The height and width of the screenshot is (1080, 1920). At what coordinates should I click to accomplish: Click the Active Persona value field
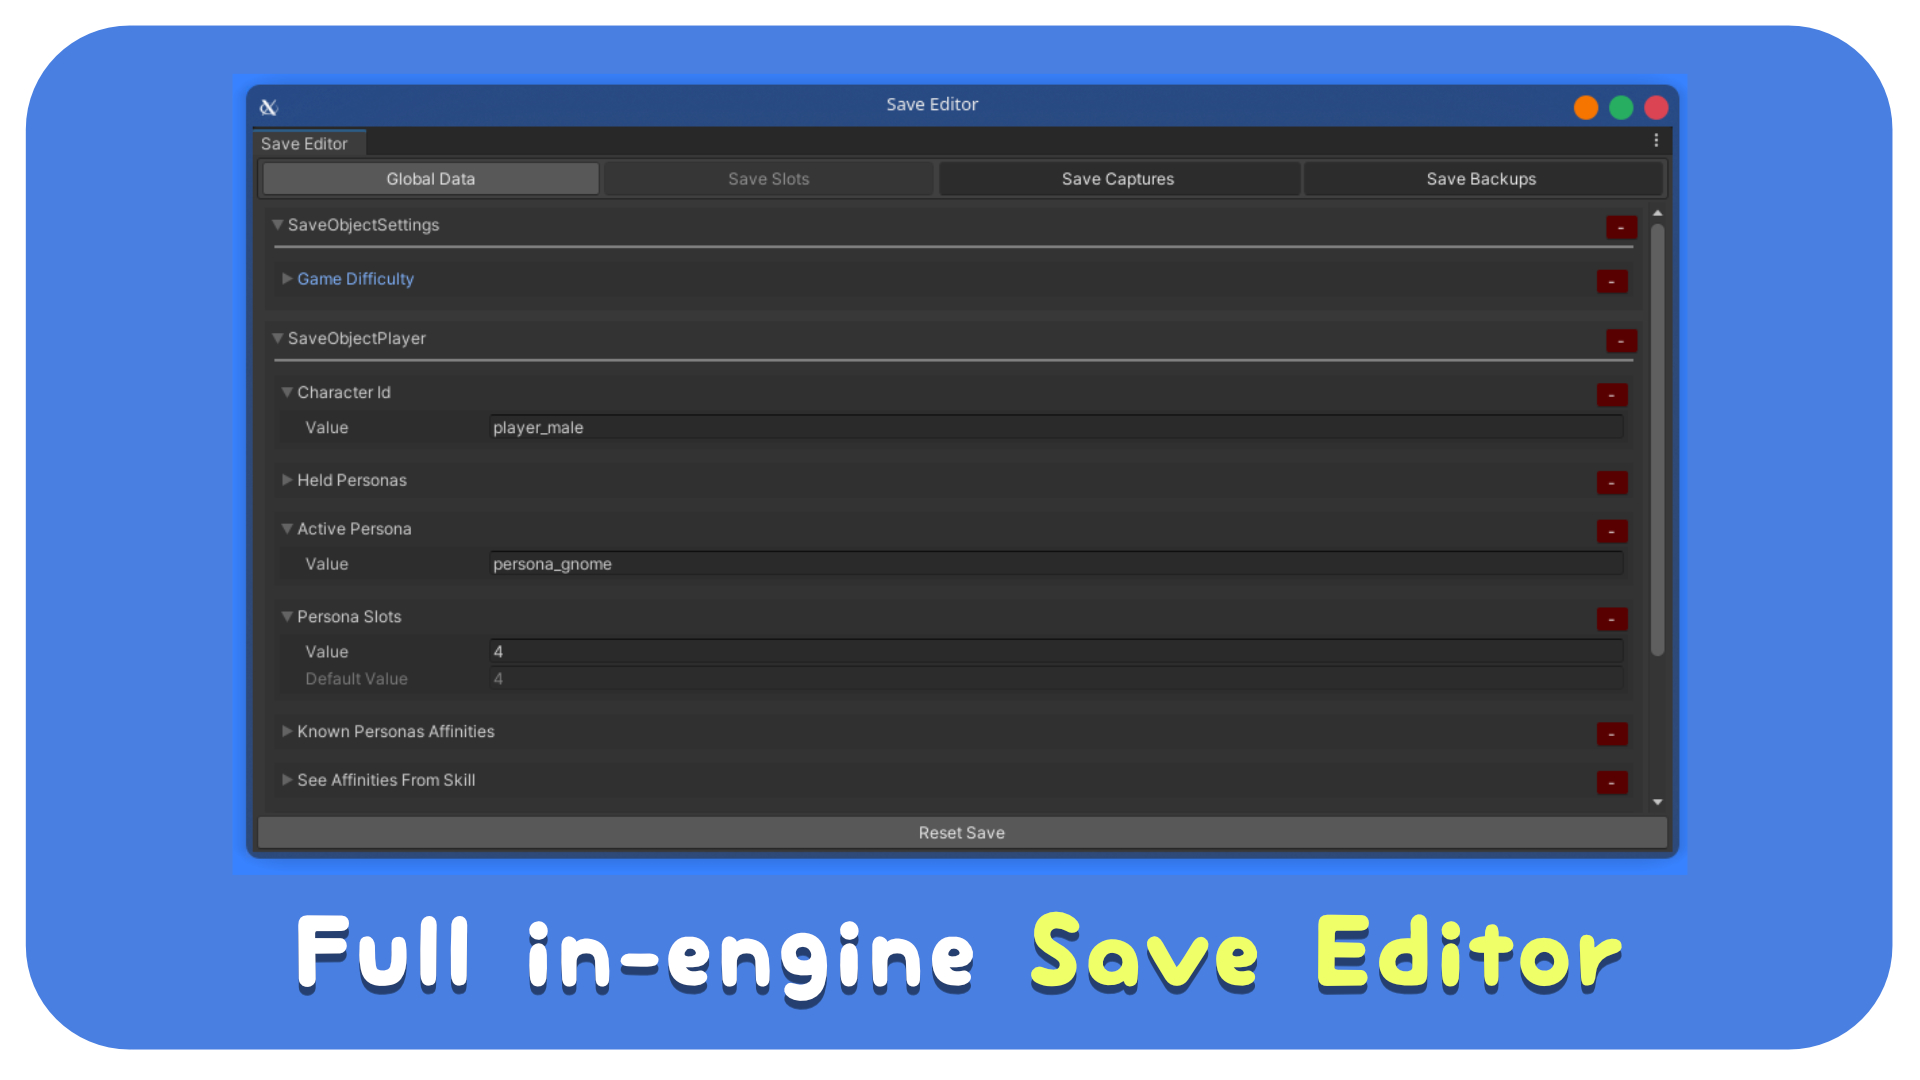pos(1055,564)
